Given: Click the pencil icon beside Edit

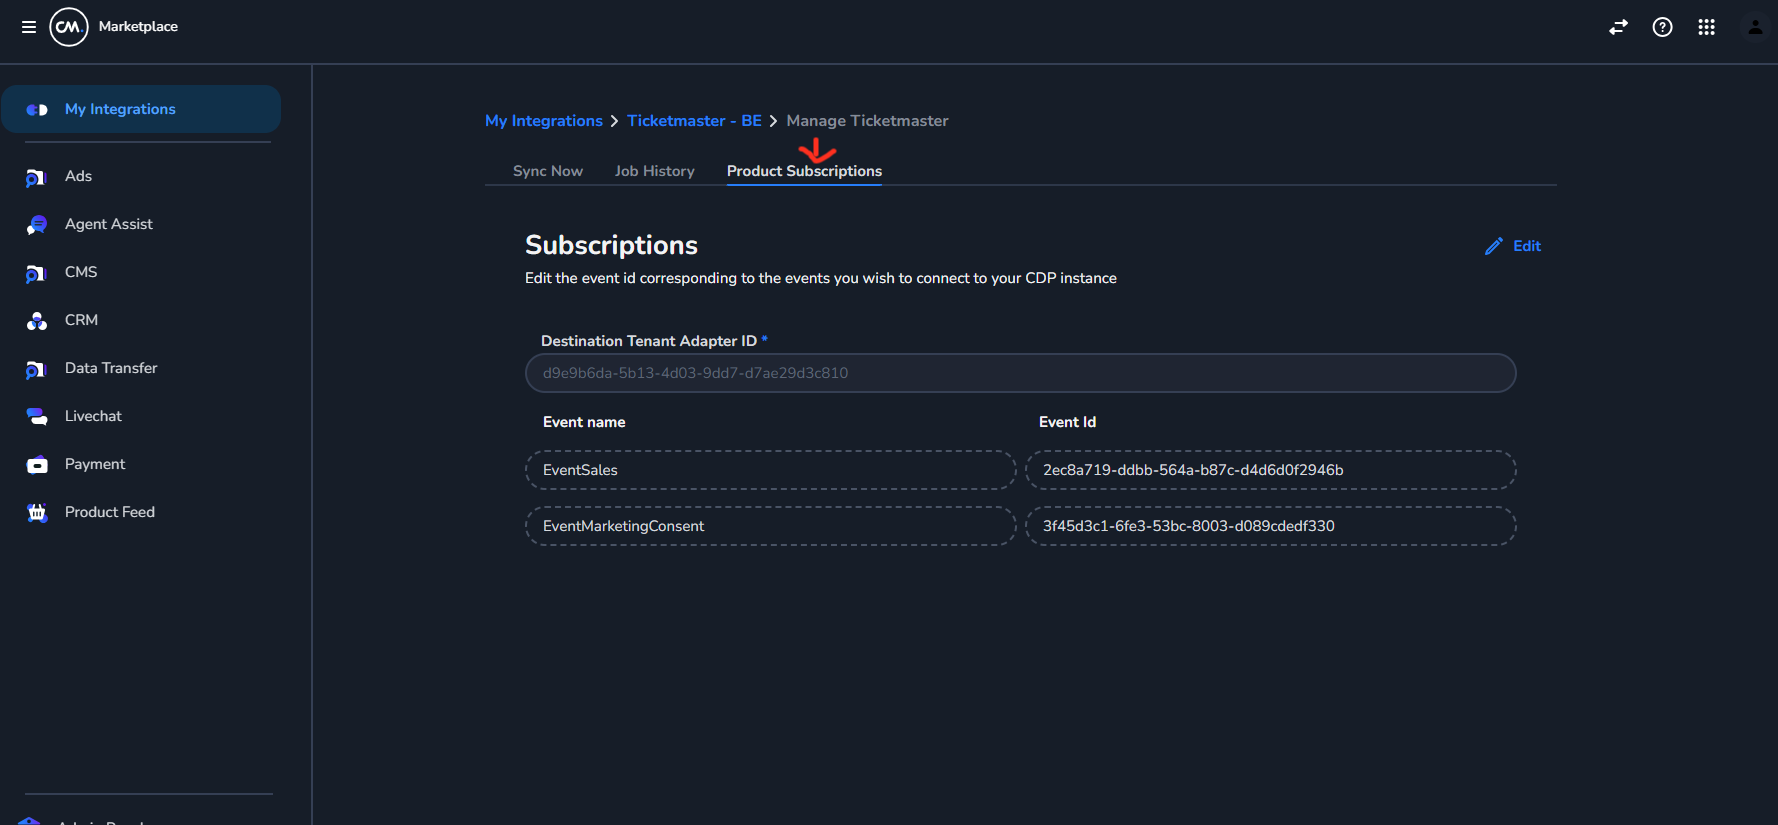Looking at the screenshot, I should pos(1494,246).
